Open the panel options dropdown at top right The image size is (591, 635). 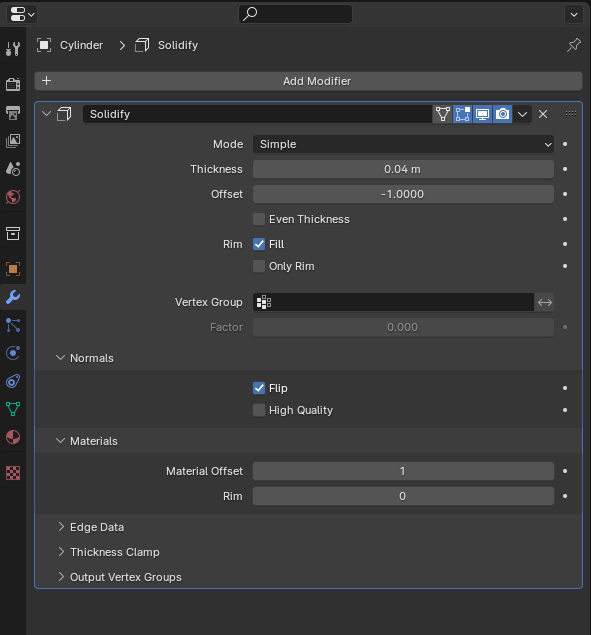pos(574,15)
